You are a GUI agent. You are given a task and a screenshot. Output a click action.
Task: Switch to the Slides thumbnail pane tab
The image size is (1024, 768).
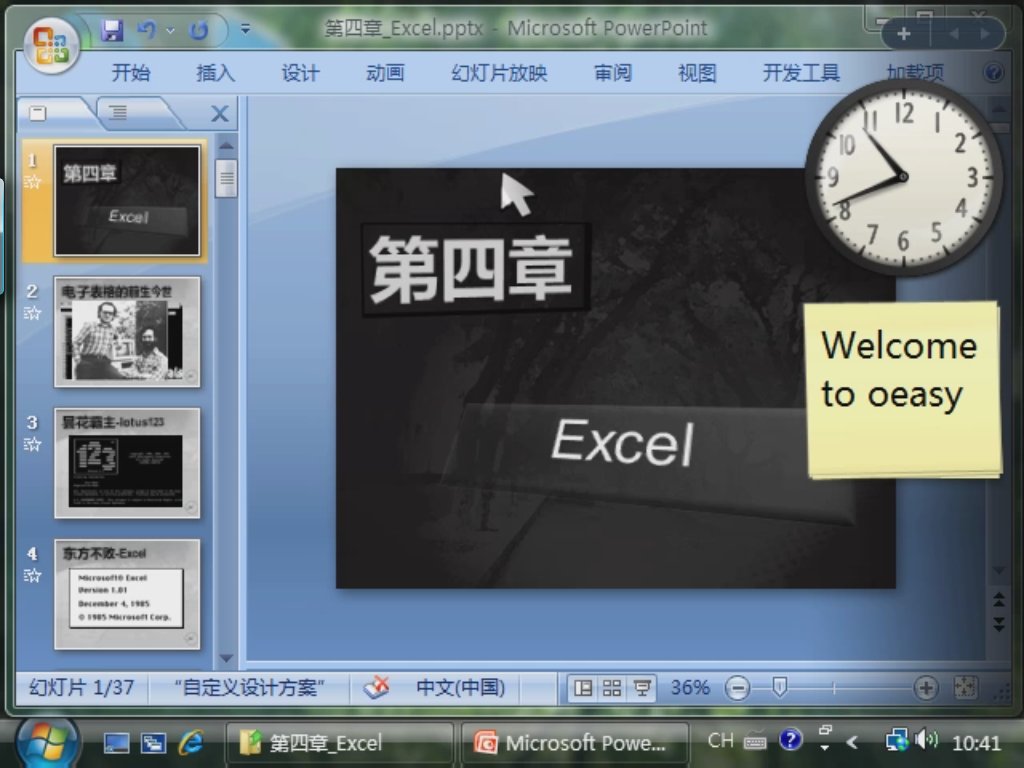(x=39, y=114)
